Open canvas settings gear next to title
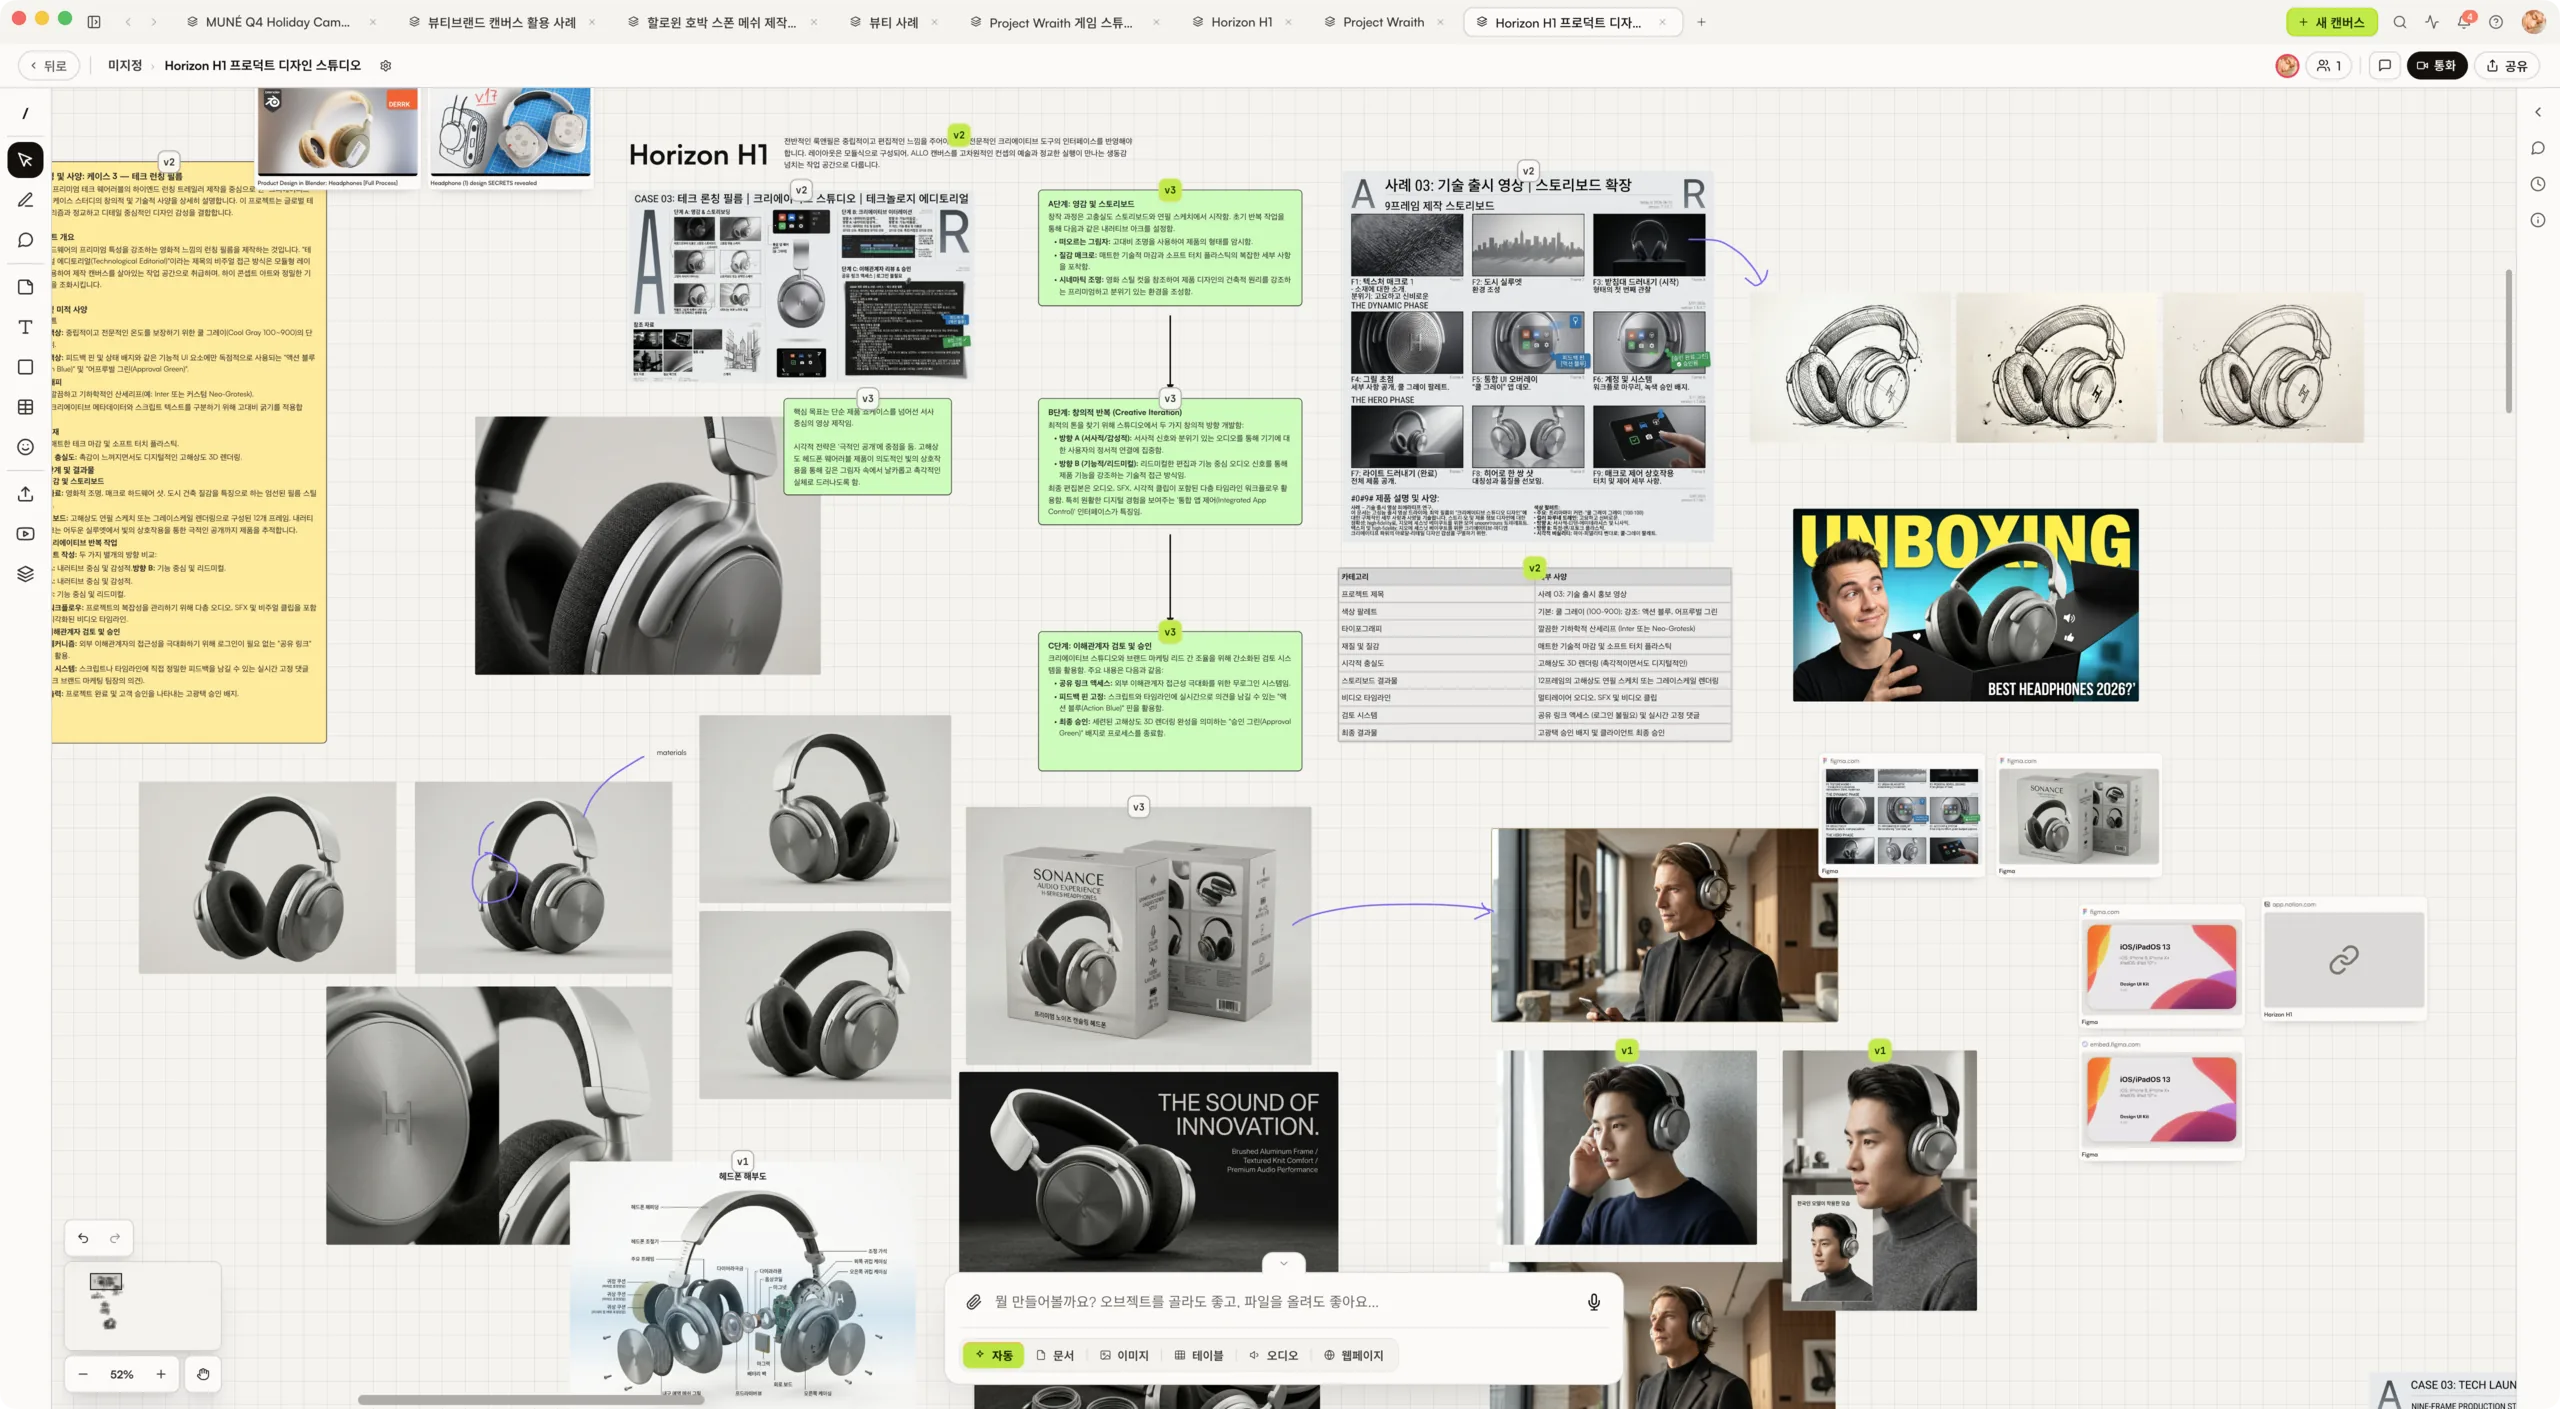The width and height of the screenshot is (2560, 1409). click(385, 66)
